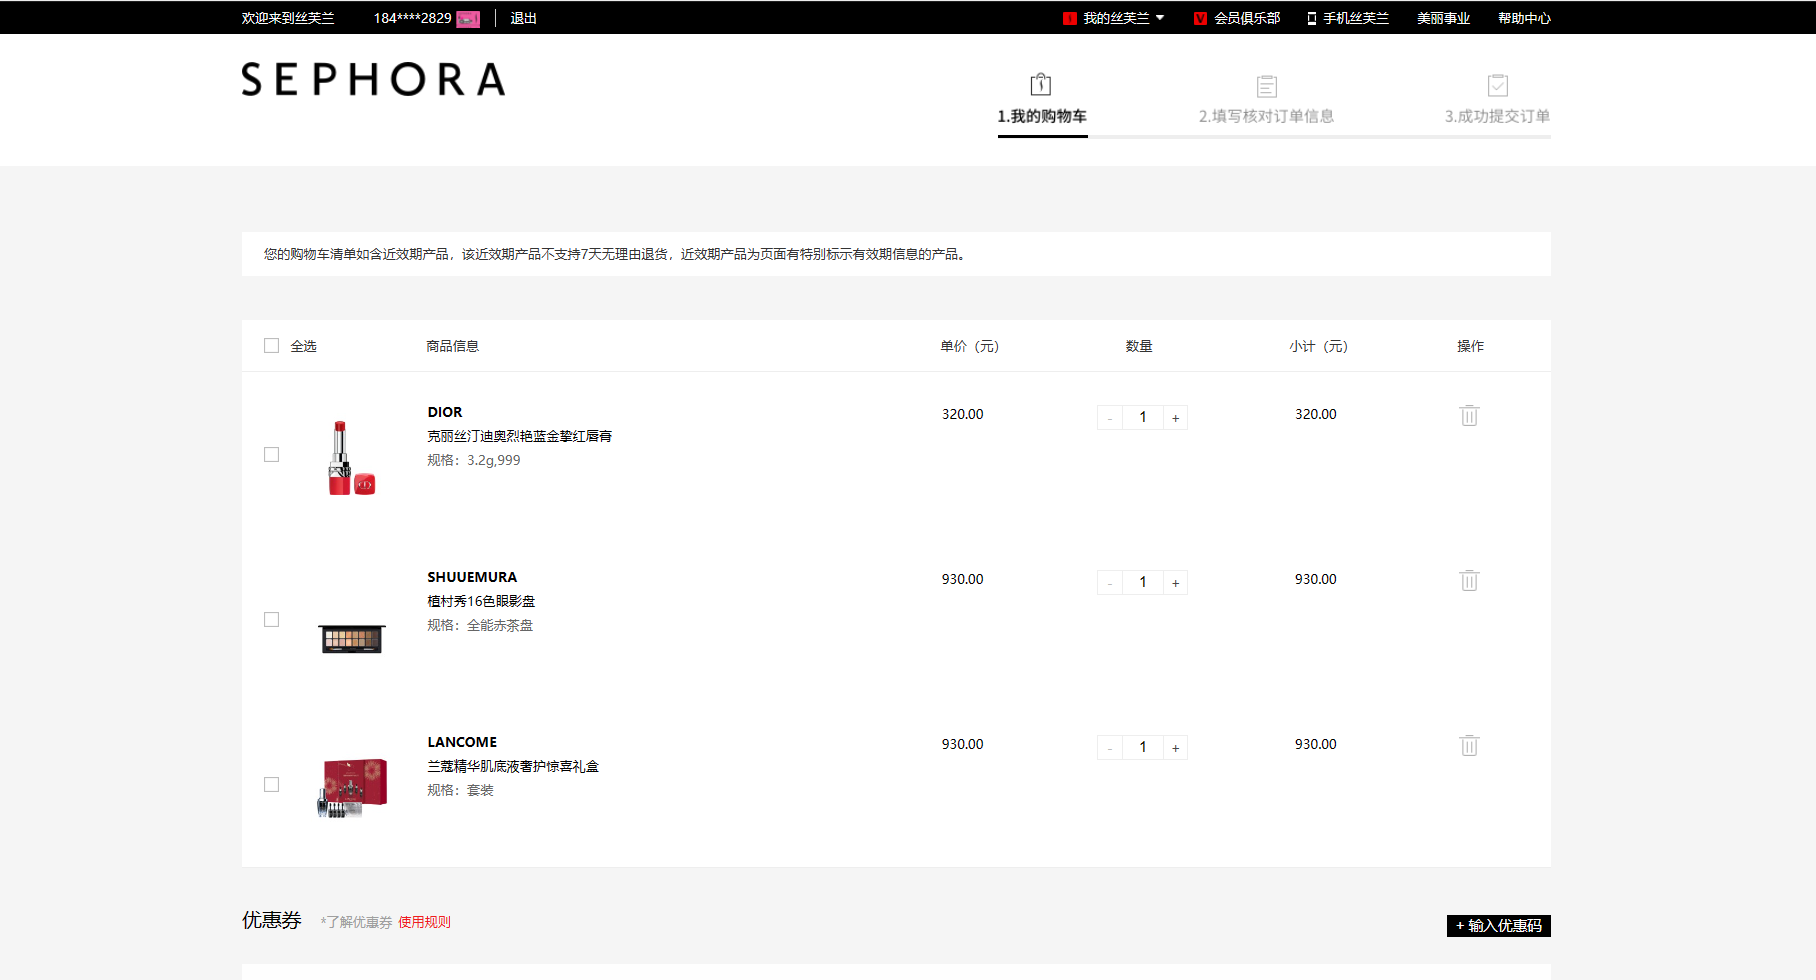Screen dimensions: 1816x980
Task: Click the shopping bag step icon
Action: click(x=1040, y=85)
